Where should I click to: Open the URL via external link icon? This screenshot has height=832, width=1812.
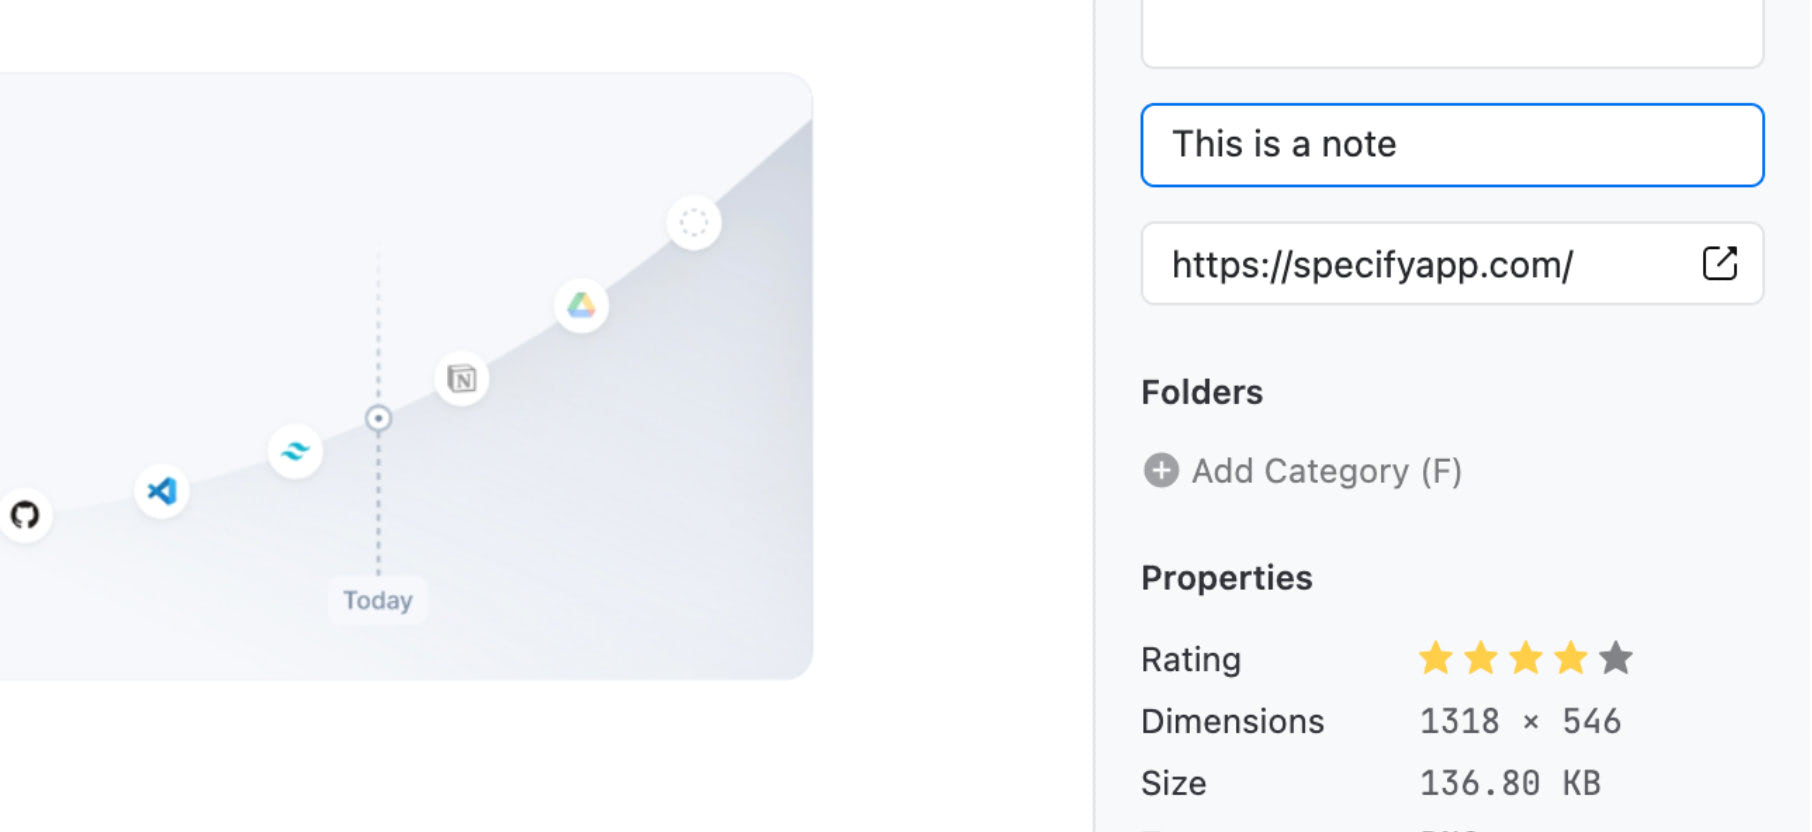(x=1720, y=264)
